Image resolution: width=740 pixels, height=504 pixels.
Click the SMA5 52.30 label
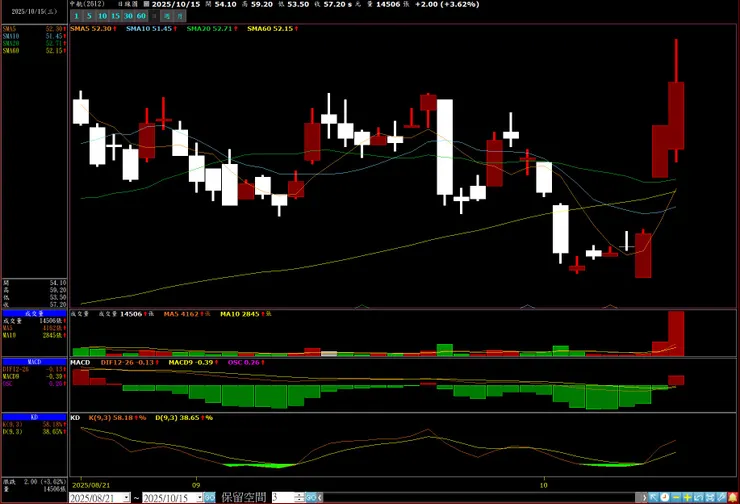[93, 29]
